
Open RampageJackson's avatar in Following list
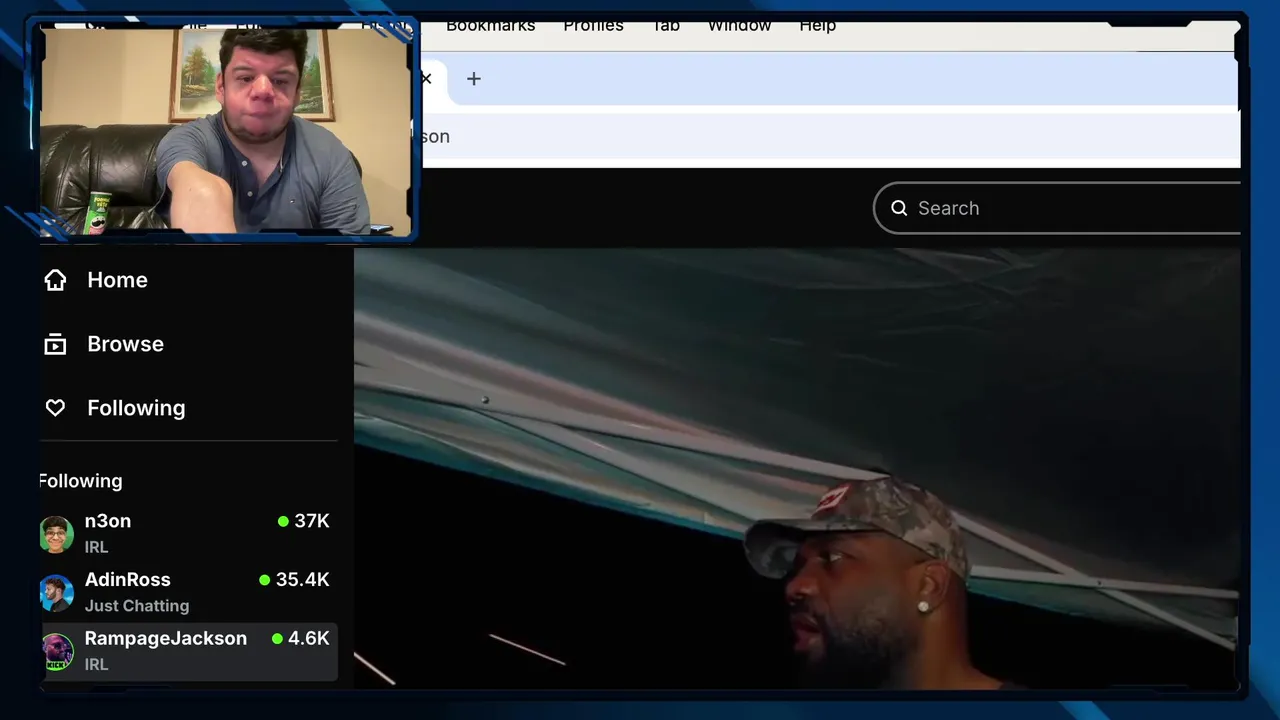[x=57, y=651]
